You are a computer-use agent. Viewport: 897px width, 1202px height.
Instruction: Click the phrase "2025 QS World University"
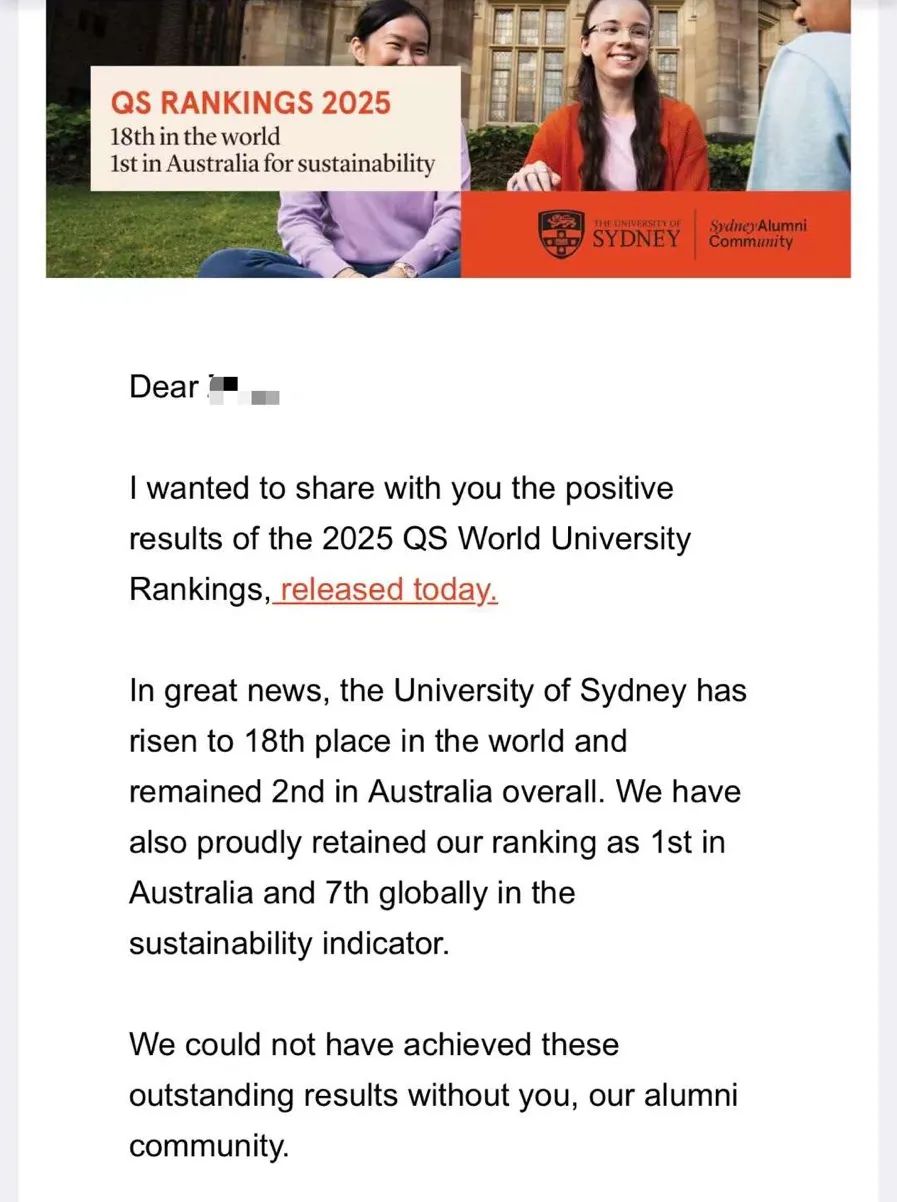507,539
